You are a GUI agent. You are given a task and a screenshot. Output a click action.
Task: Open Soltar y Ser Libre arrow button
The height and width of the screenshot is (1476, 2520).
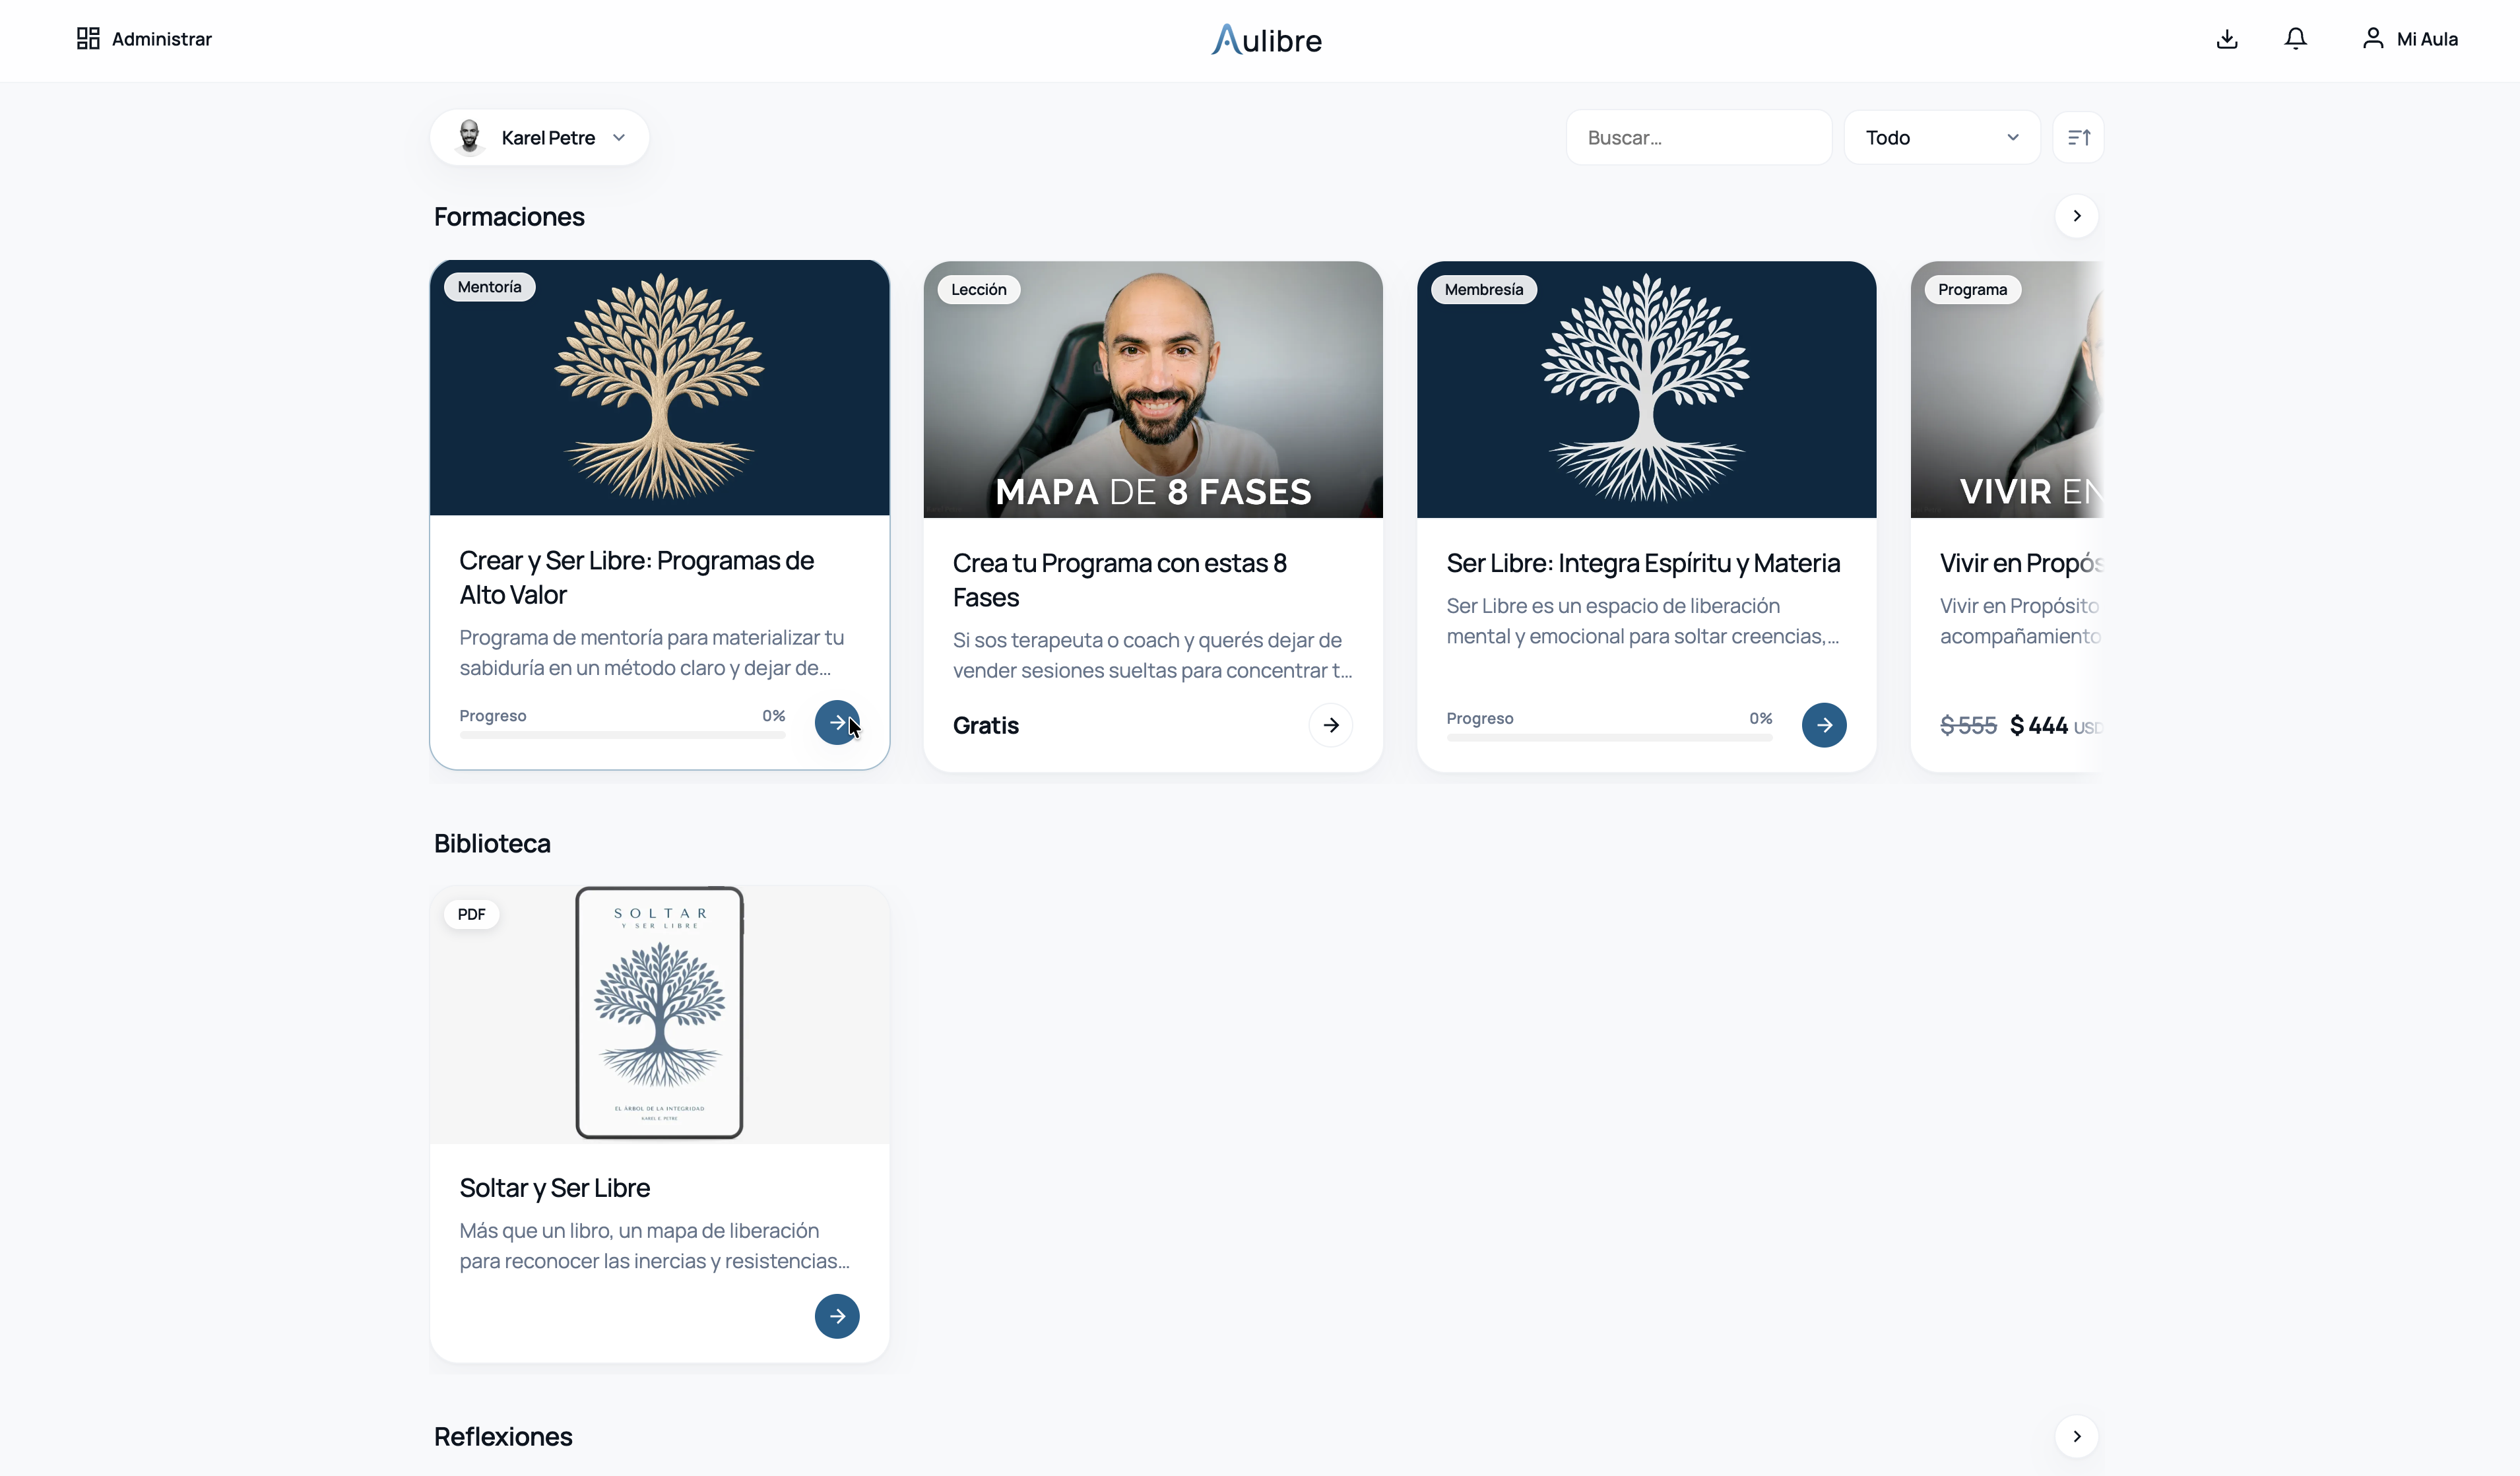pos(837,1316)
